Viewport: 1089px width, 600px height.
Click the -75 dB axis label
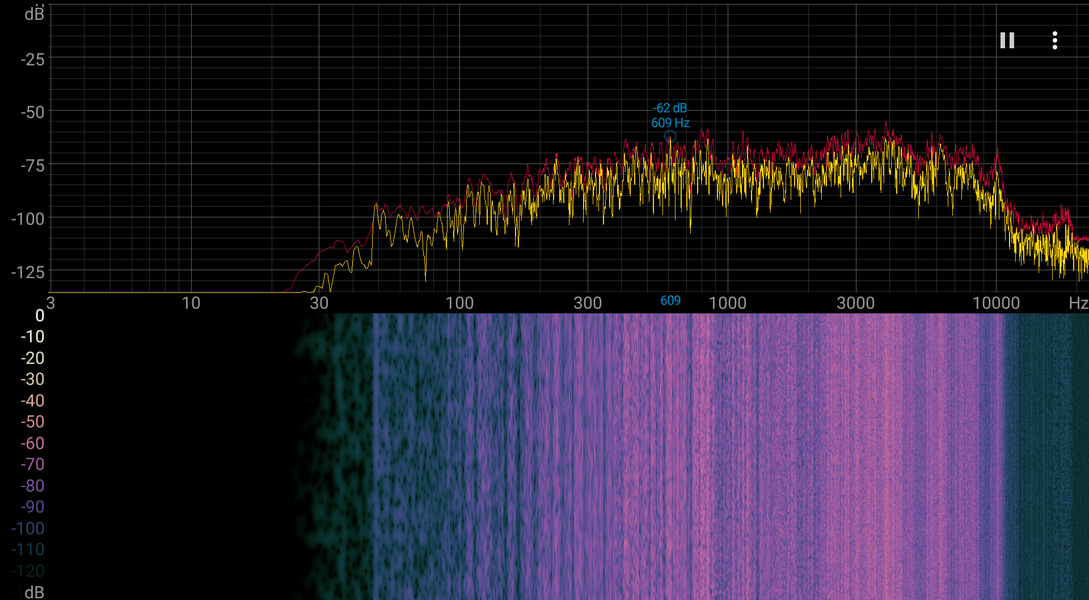33,165
